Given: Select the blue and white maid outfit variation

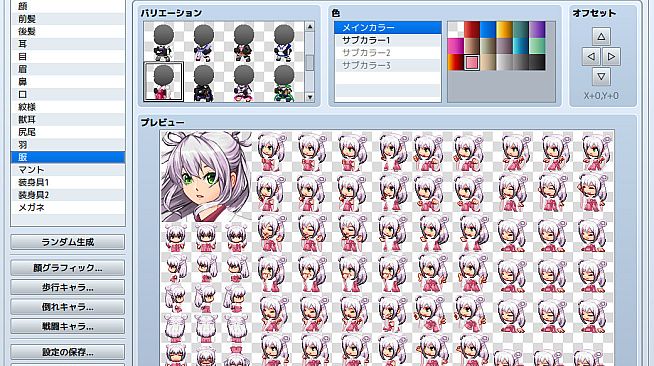Looking at the screenshot, I should [284, 42].
